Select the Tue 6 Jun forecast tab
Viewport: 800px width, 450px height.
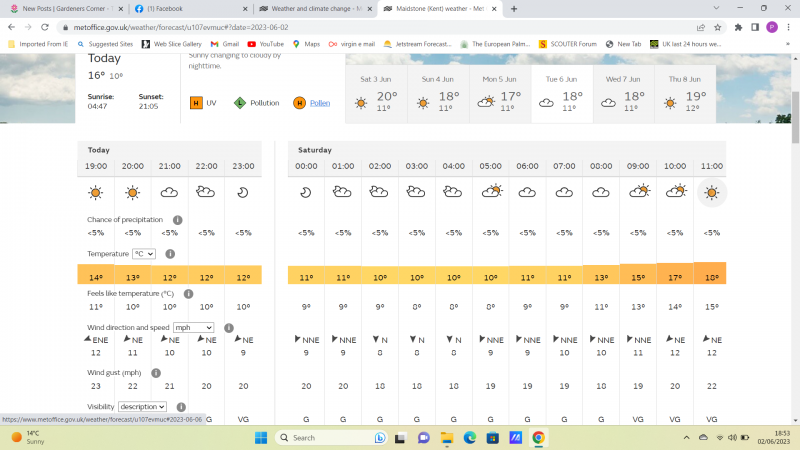click(562, 94)
